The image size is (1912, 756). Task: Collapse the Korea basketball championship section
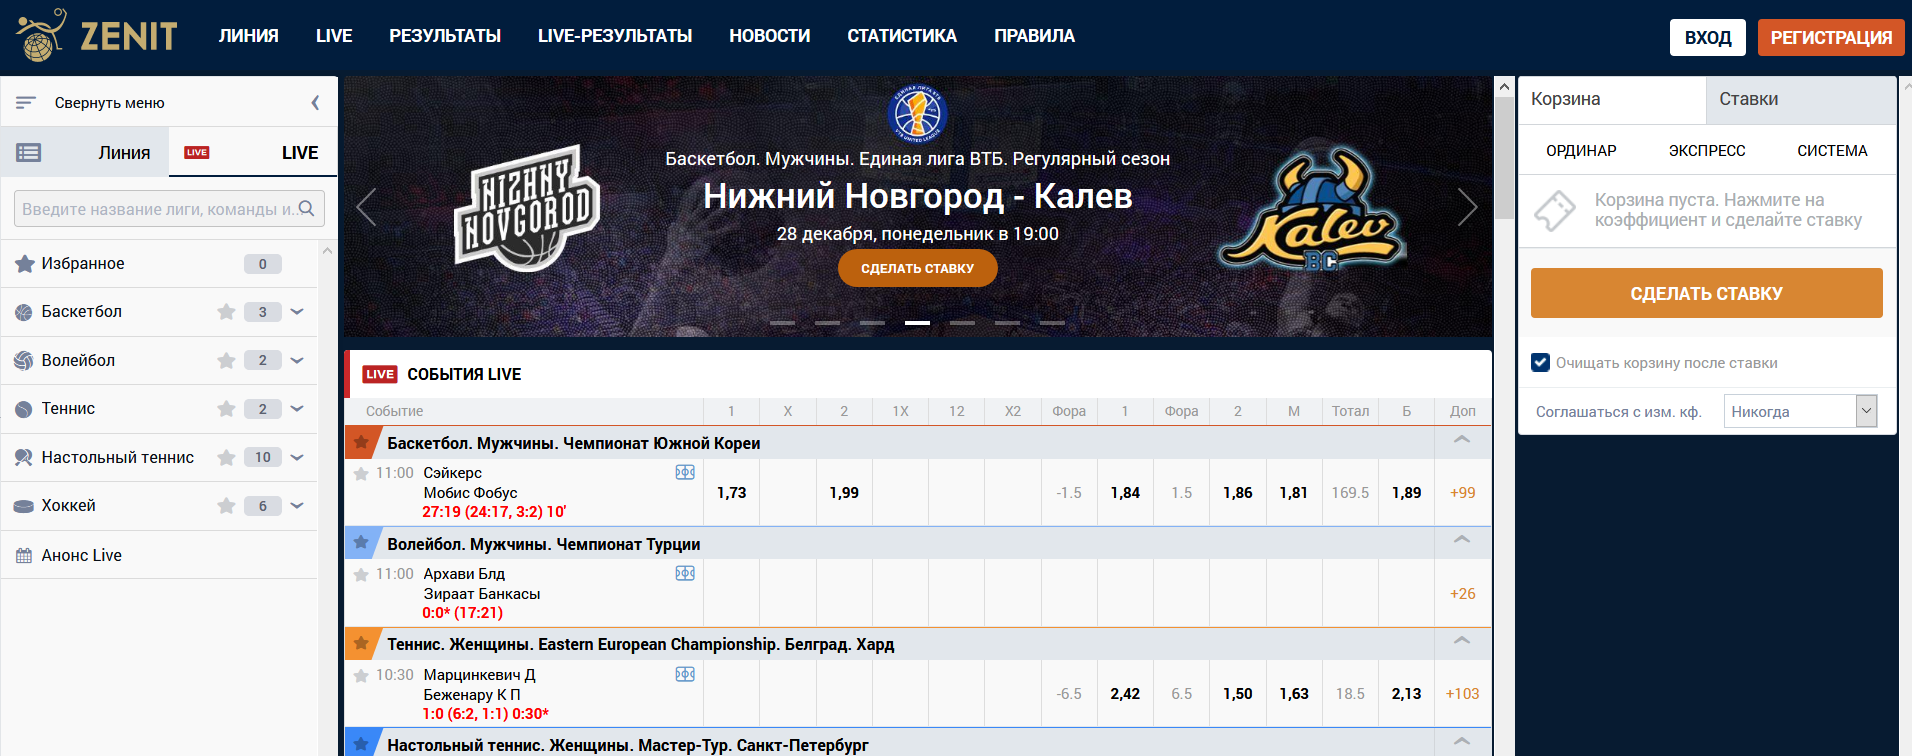tap(1461, 441)
